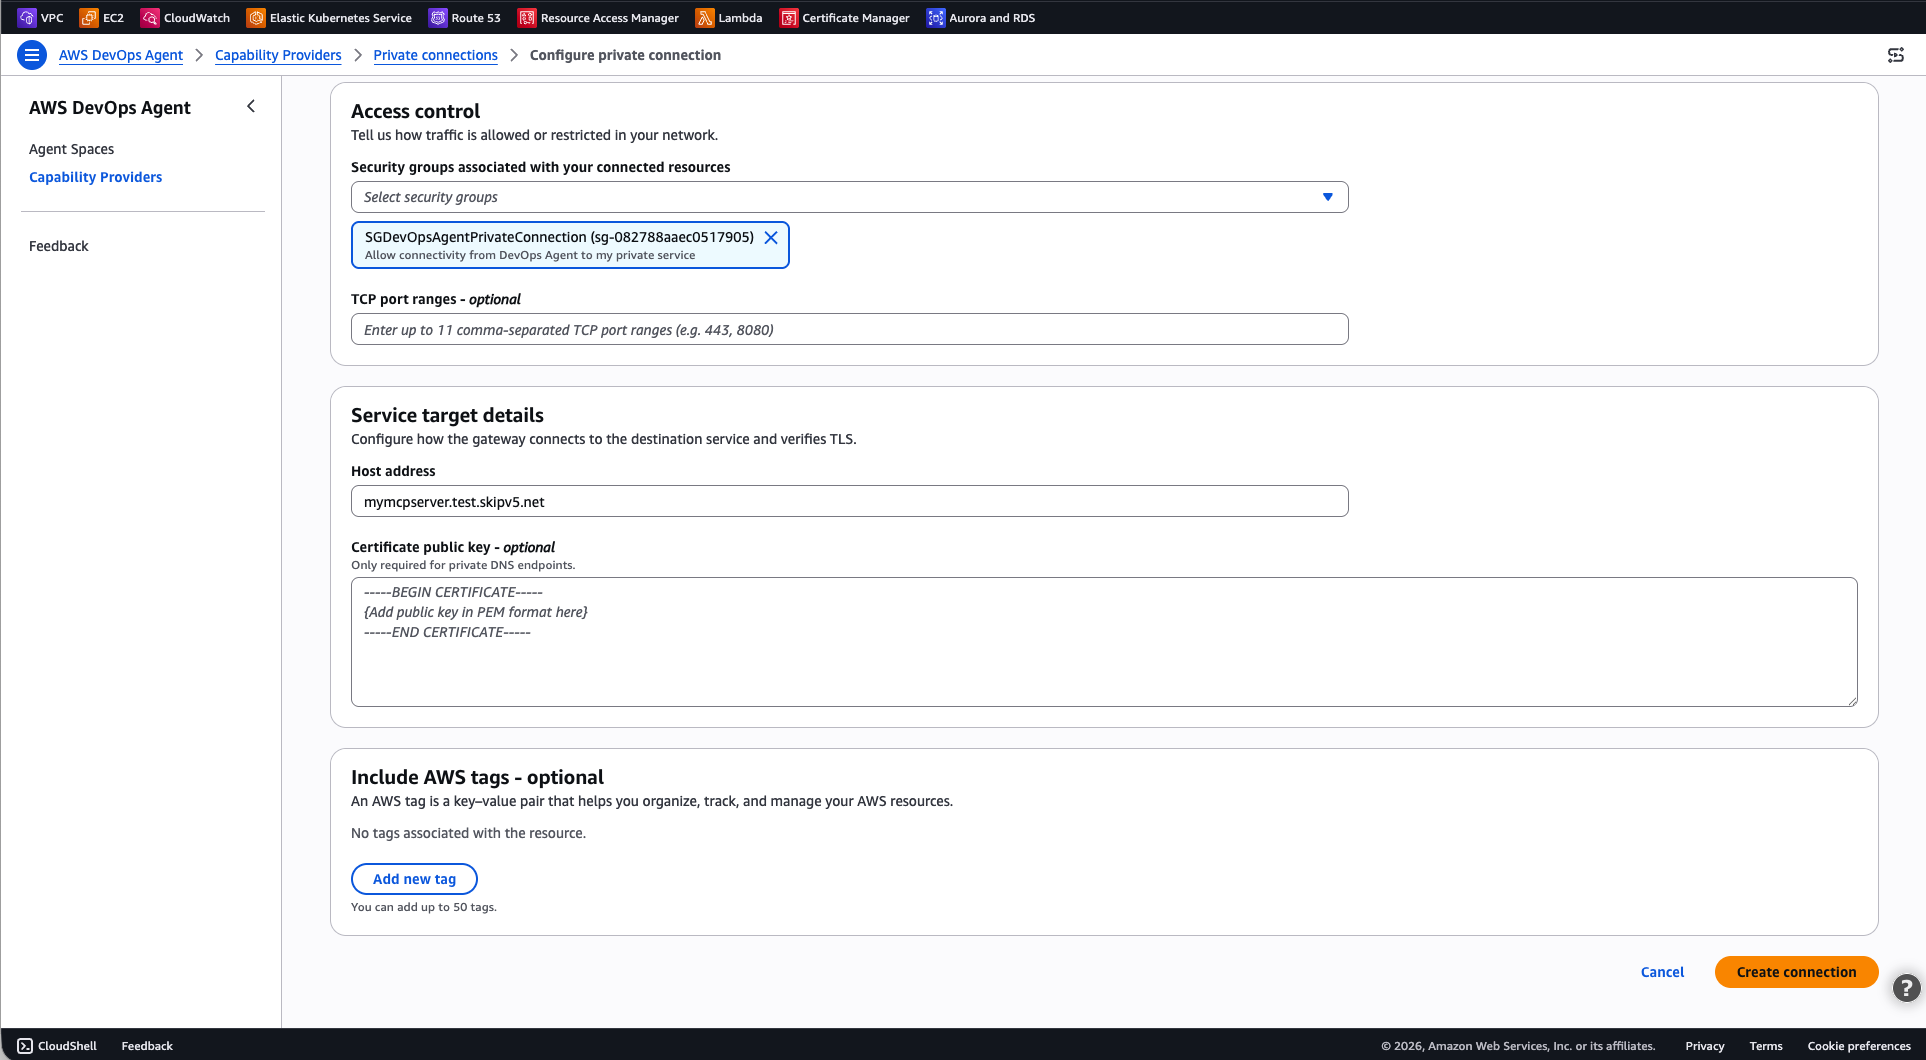Screen dimensions: 1926x1060
Task: Go to Agent Spaces in sidebar
Action: pos(71,149)
